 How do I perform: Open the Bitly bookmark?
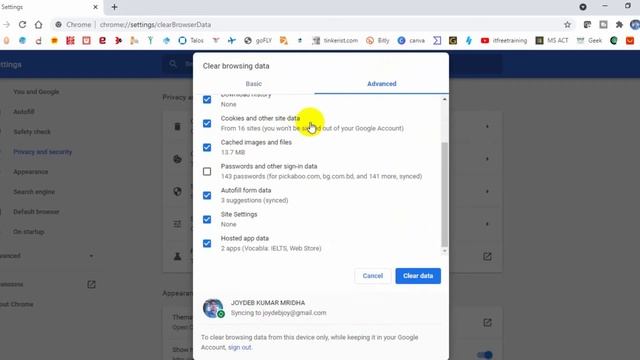[378, 40]
